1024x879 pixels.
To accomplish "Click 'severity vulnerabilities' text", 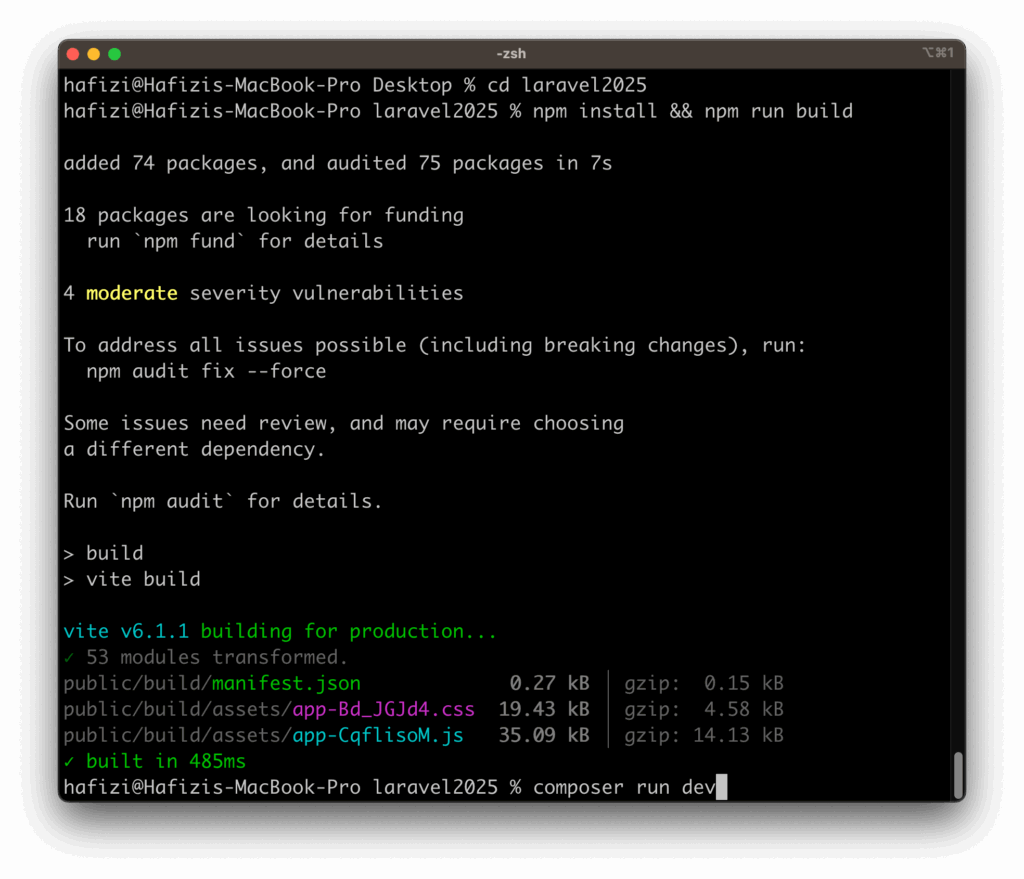I will [327, 294].
